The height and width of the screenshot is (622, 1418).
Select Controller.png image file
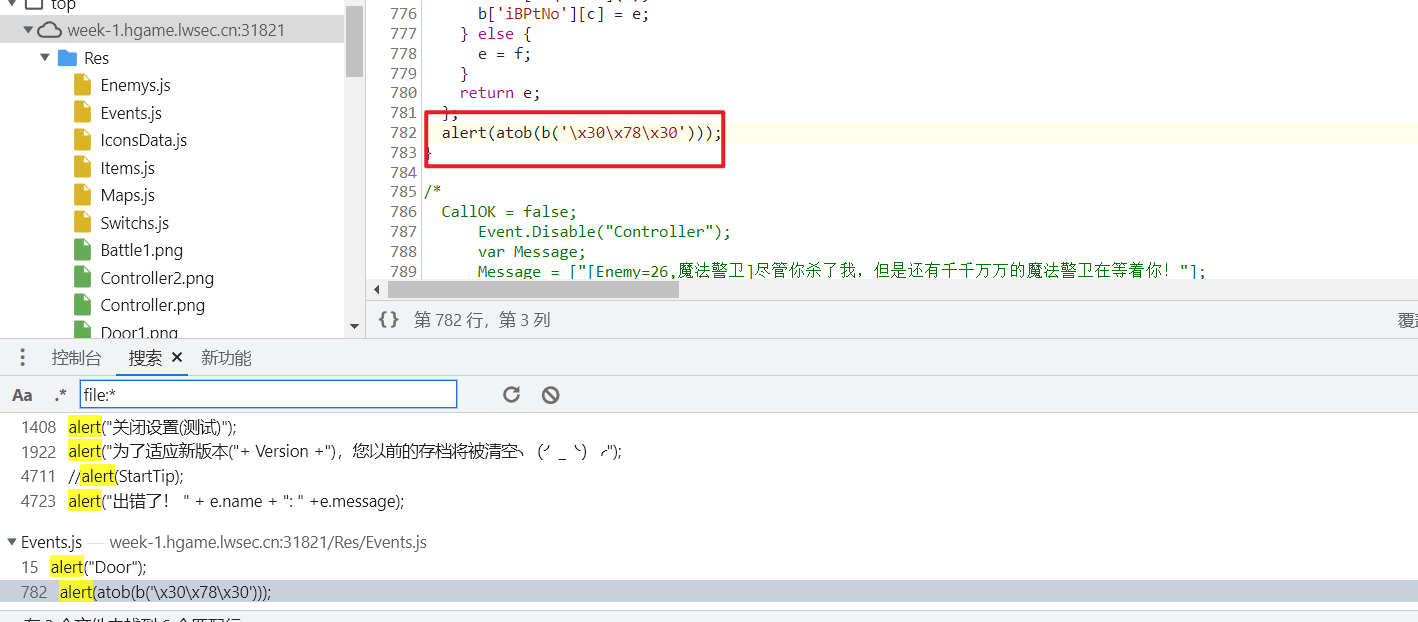click(152, 305)
